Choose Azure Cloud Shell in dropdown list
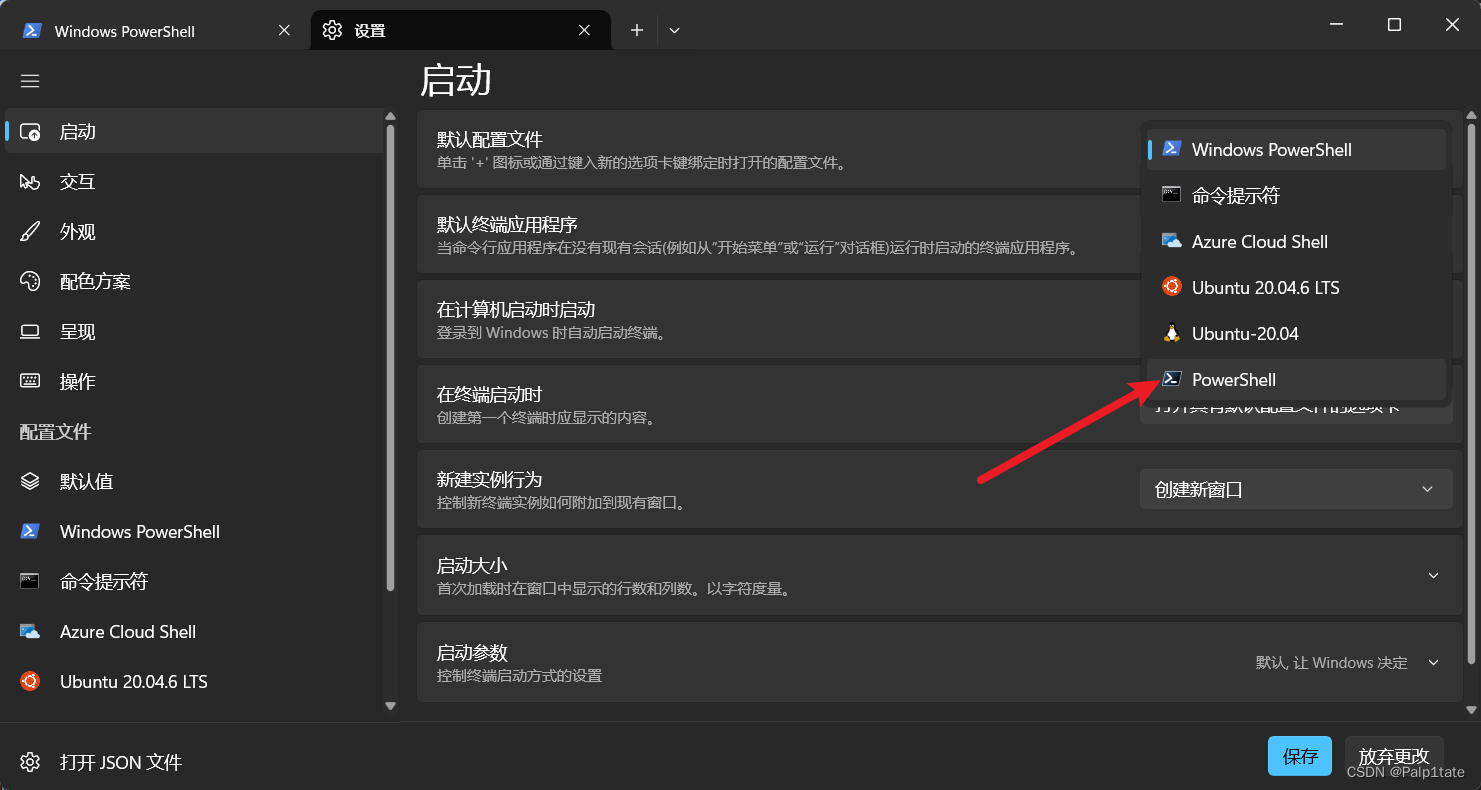The image size is (1481, 790). tap(1296, 241)
